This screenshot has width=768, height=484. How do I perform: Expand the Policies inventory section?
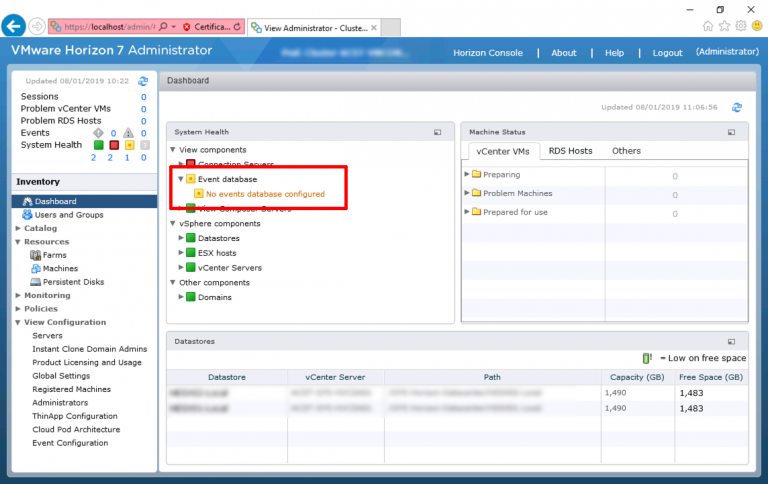(x=18, y=309)
